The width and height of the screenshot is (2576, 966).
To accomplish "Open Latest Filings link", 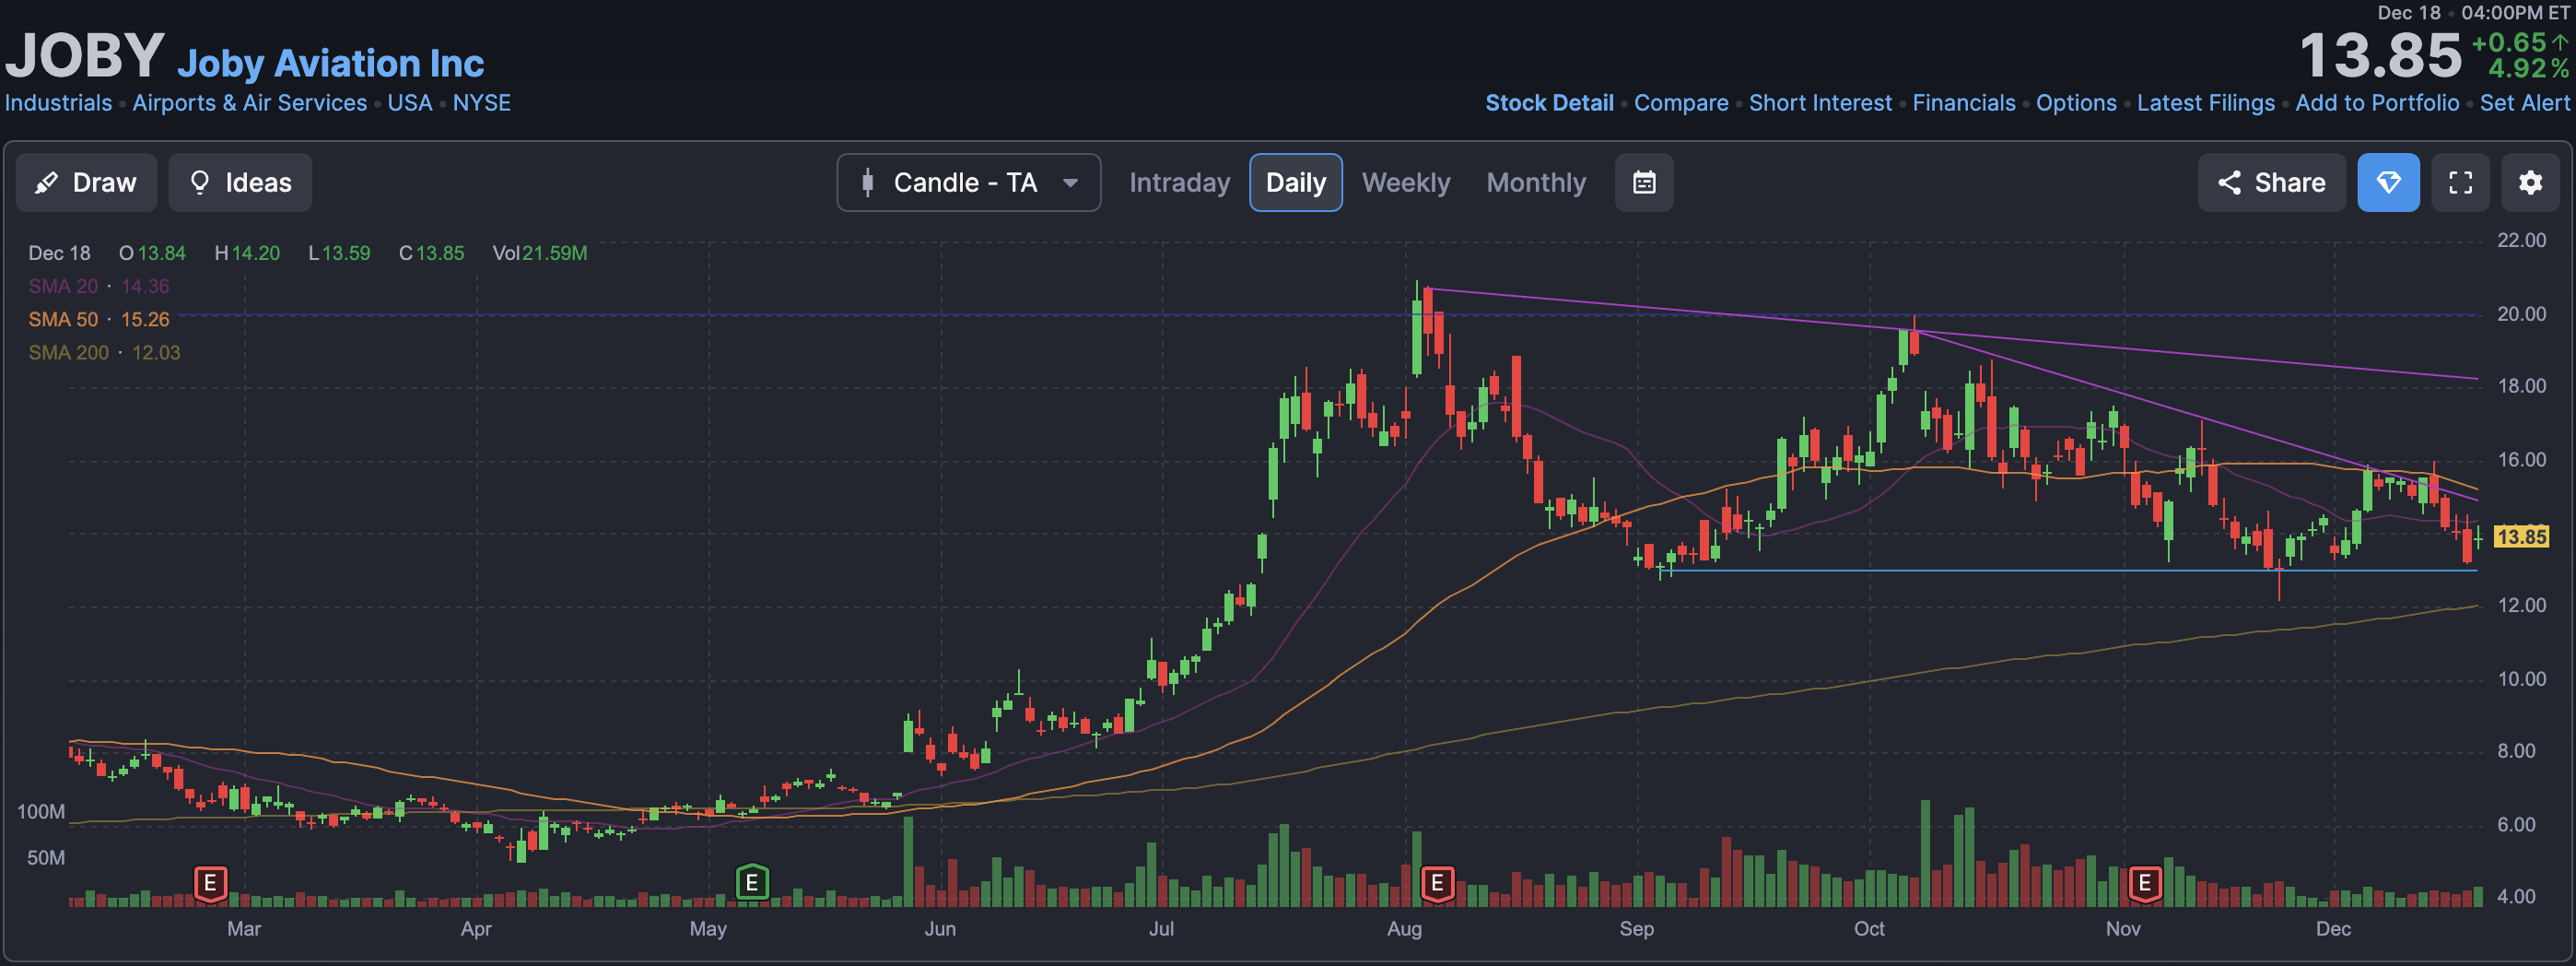I will (2205, 103).
